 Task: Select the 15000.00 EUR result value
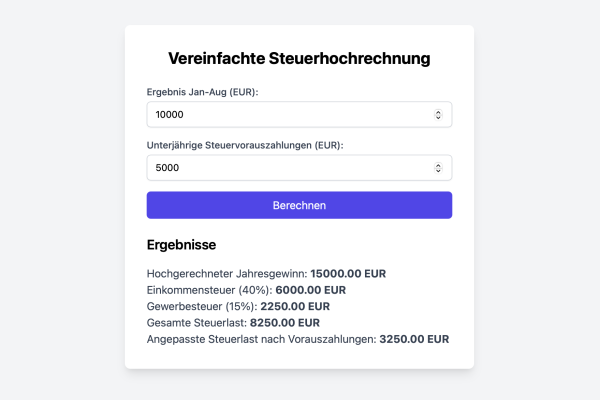(x=348, y=273)
